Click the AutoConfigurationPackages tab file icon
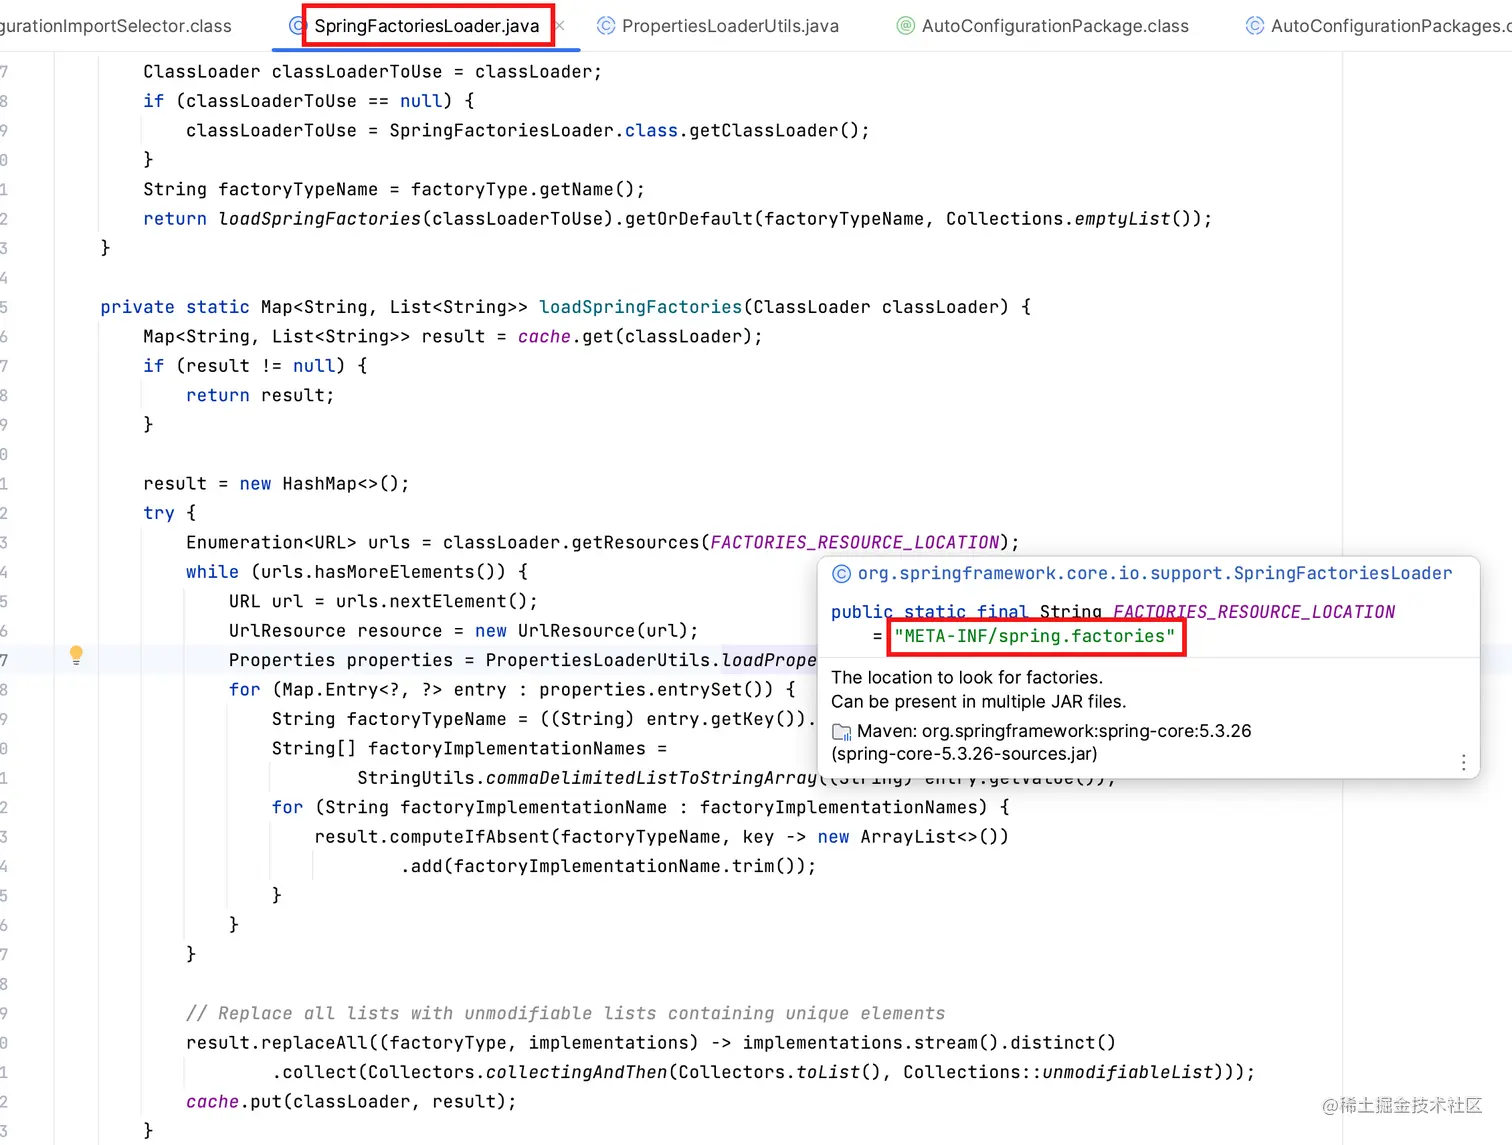This screenshot has height=1145, width=1512. click(1254, 26)
